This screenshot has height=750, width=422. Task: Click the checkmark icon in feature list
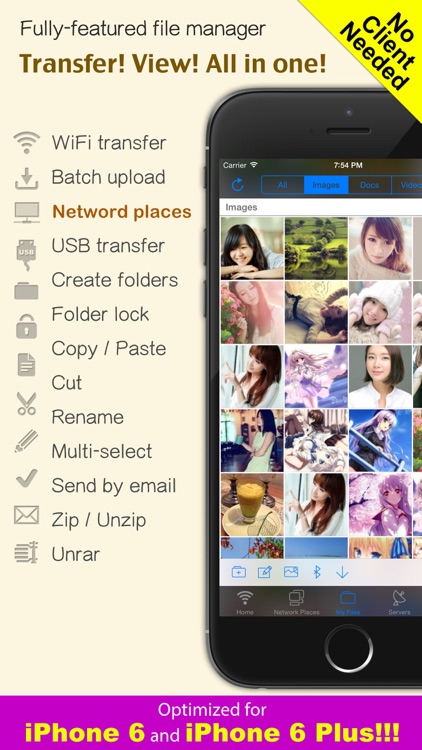(x=26, y=478)
